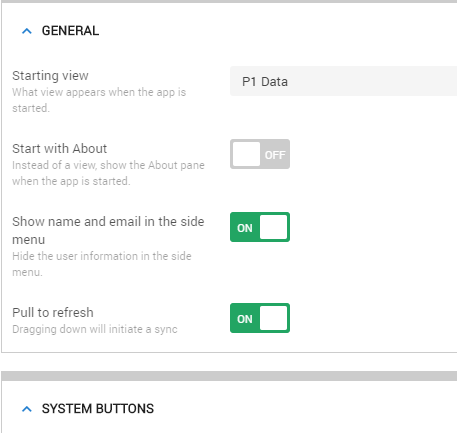Click the white knob of Start with About switch
Image resolution: width=457 pixels, height=433 pixels.
(246, 154)
